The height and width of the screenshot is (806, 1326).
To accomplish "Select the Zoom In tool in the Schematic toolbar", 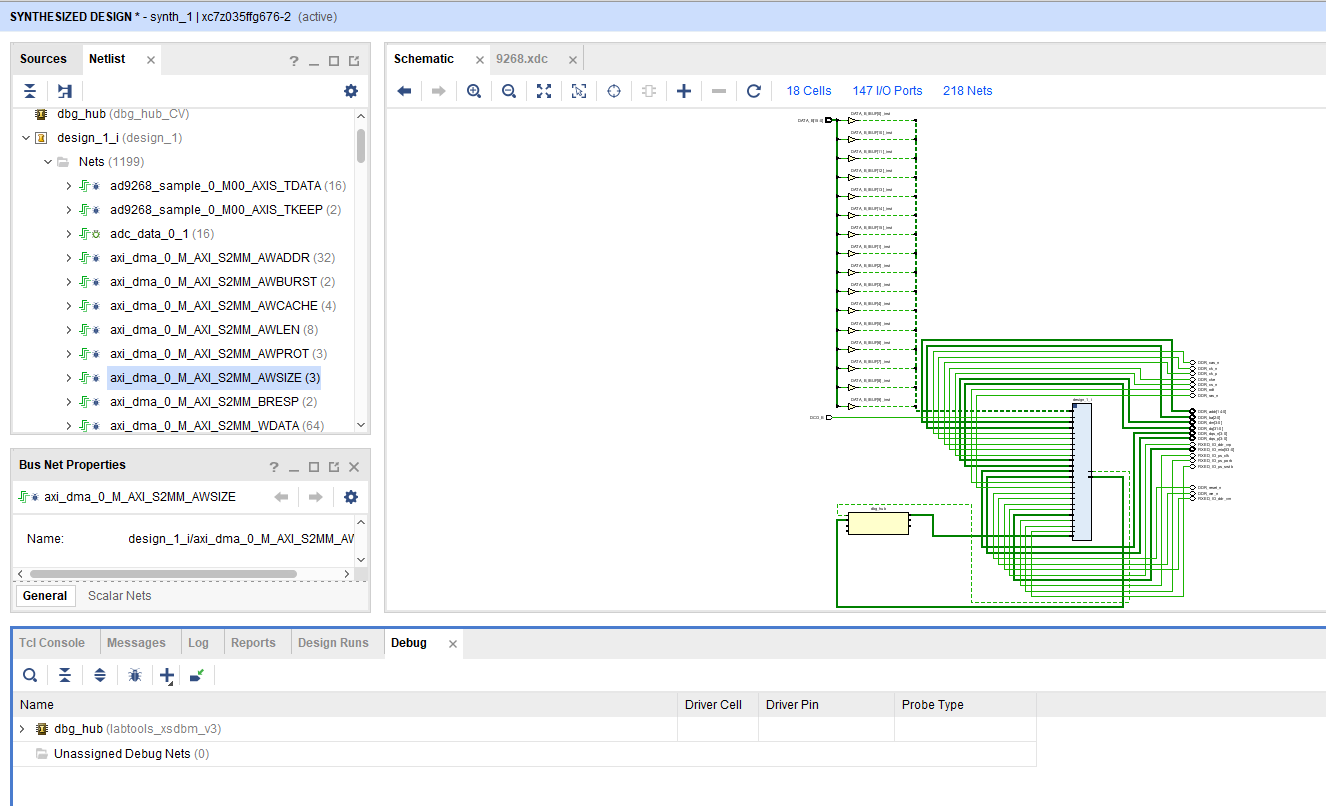I will click(473, 91).
